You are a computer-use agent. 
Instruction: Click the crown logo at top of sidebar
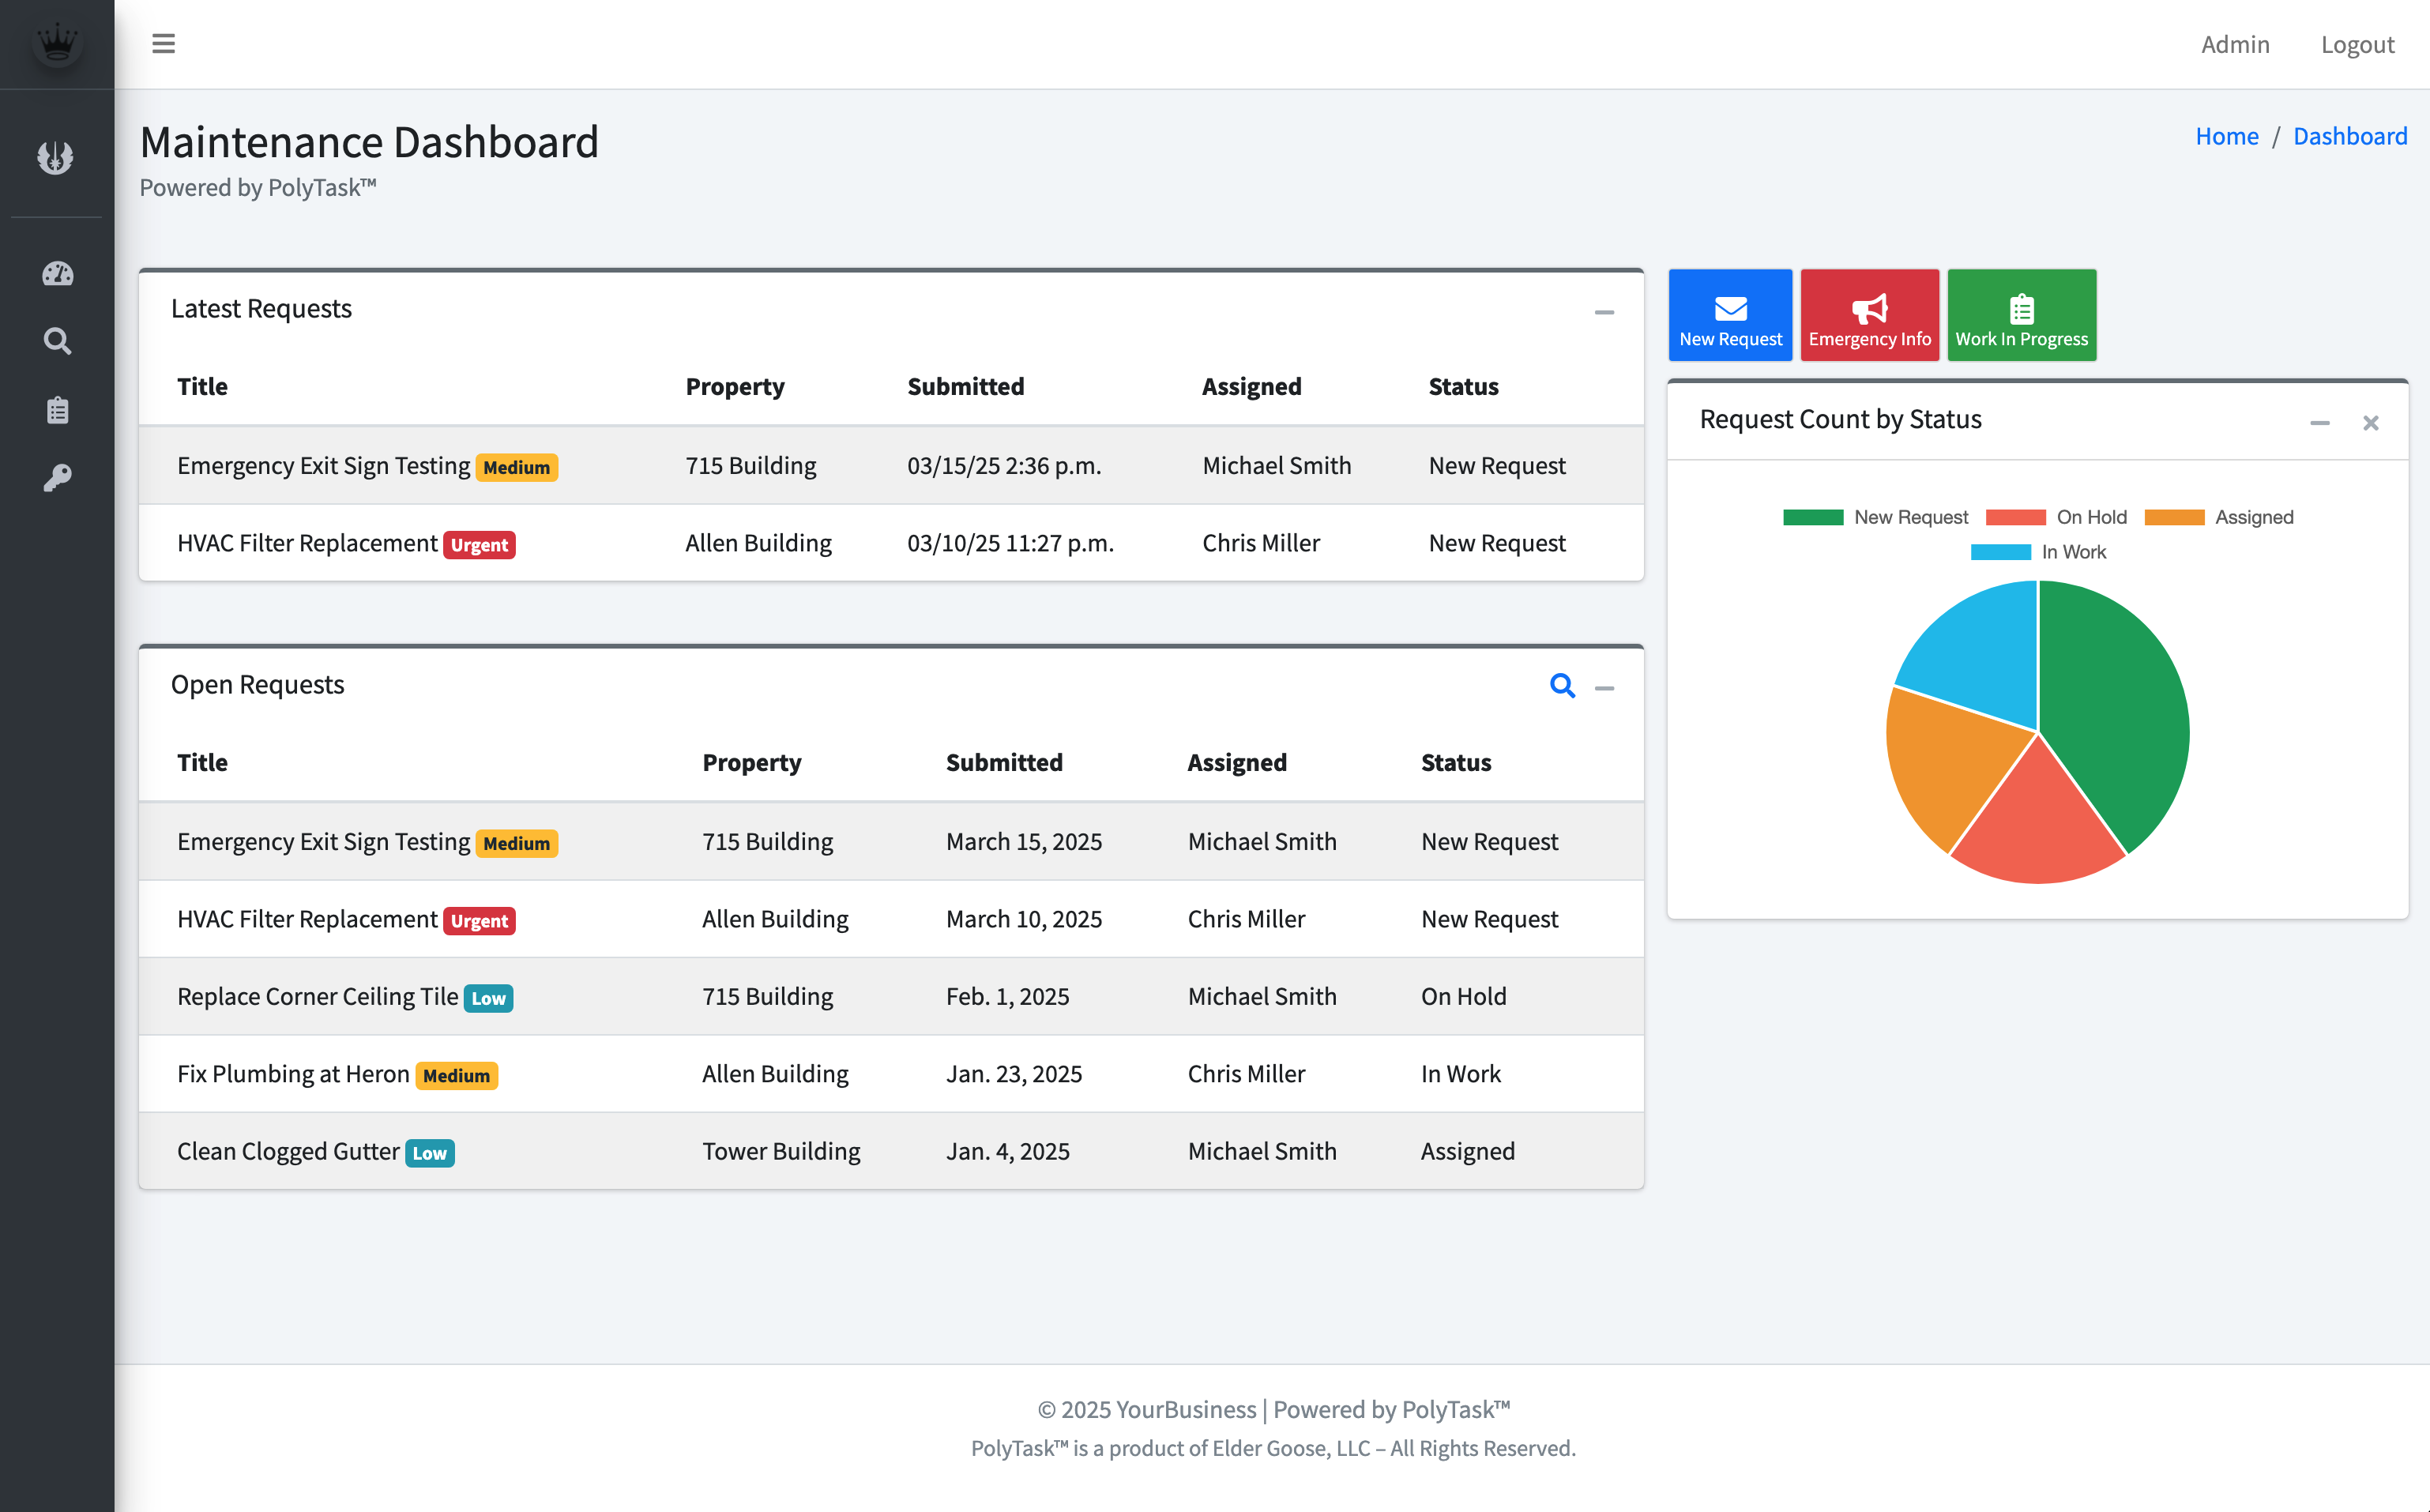click(x=57, y=42)
